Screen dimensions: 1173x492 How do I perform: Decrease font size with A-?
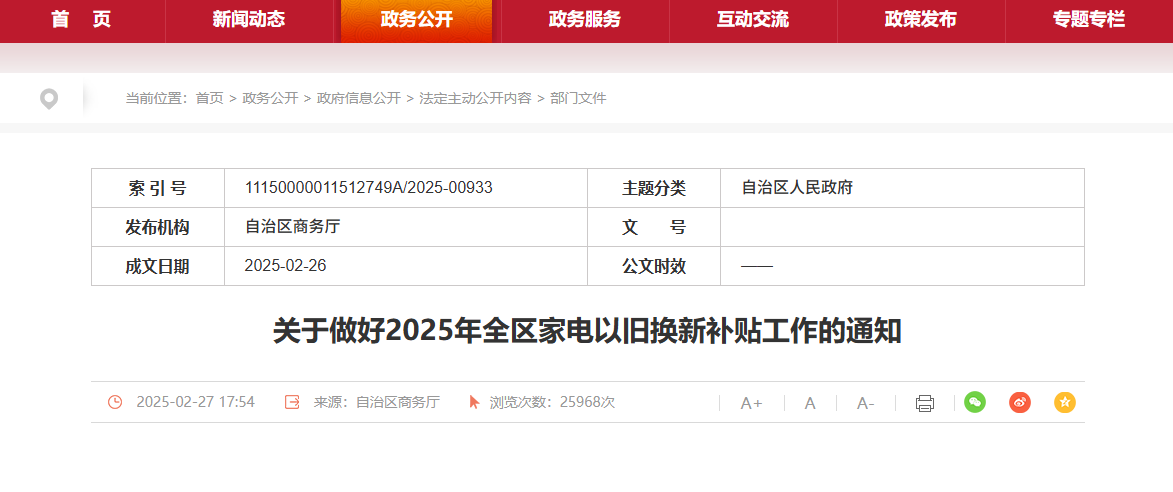click(x=866, y=403)
